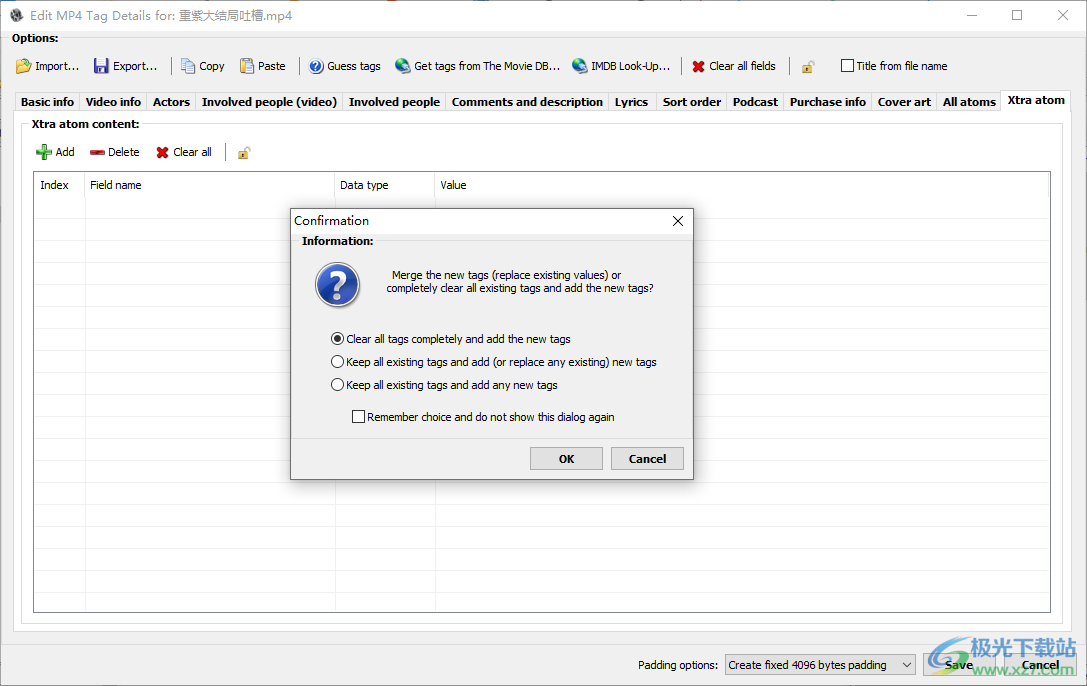Click the IMDB Look-Up globe icon
This screenshot has width=1087, height=686.
click(580, 66)
